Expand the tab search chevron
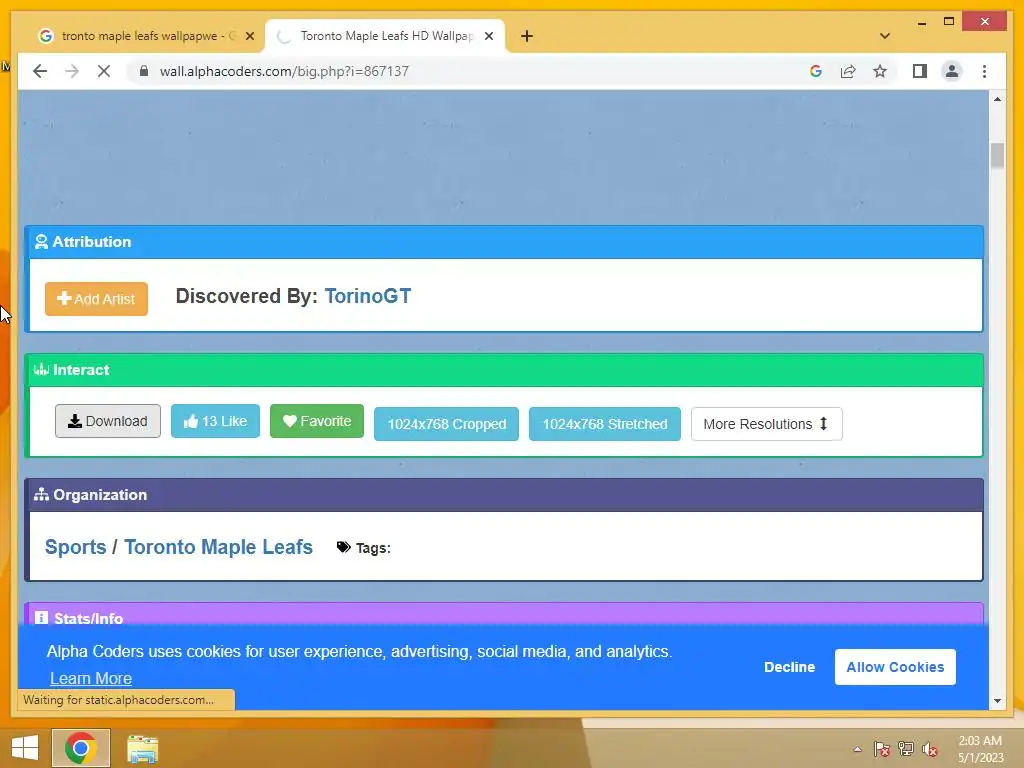1024x768 pixels. click(x=885, y=36)
